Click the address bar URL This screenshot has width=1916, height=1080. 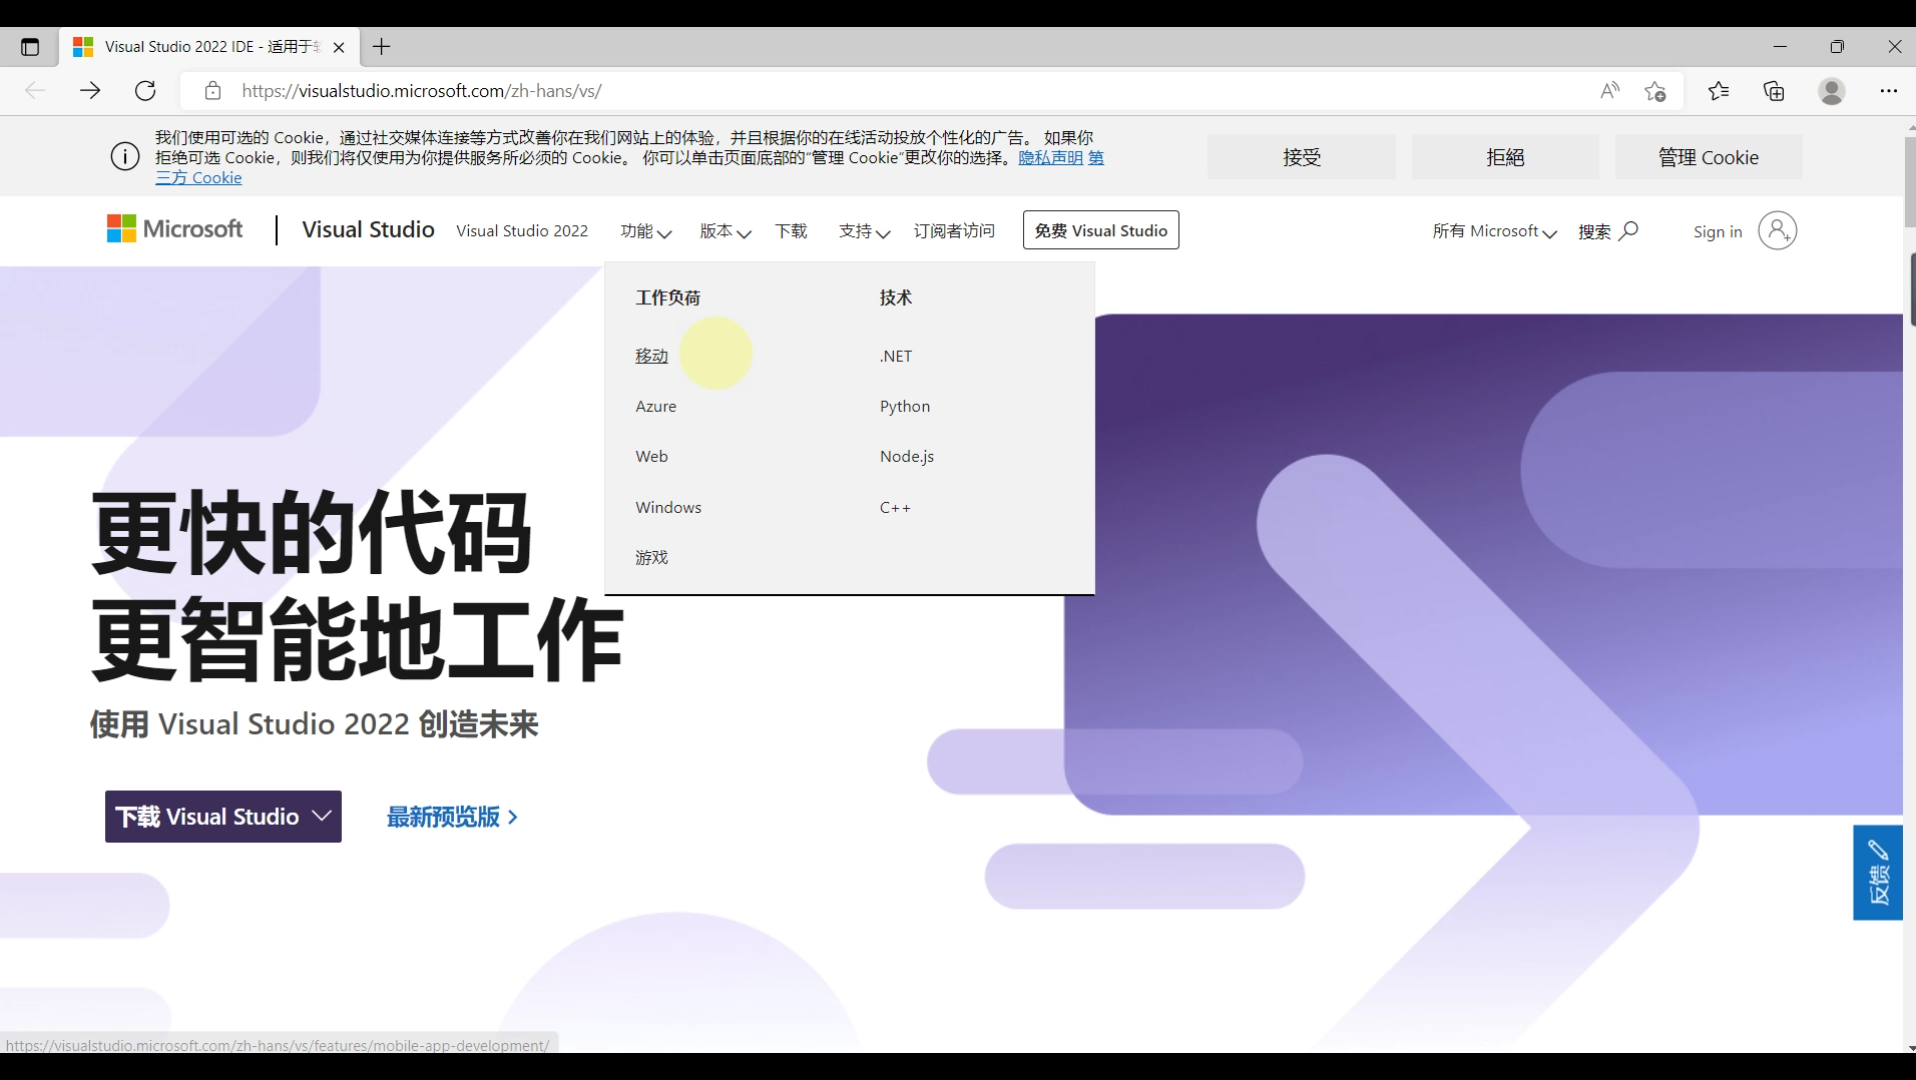[x=421, y=91]
